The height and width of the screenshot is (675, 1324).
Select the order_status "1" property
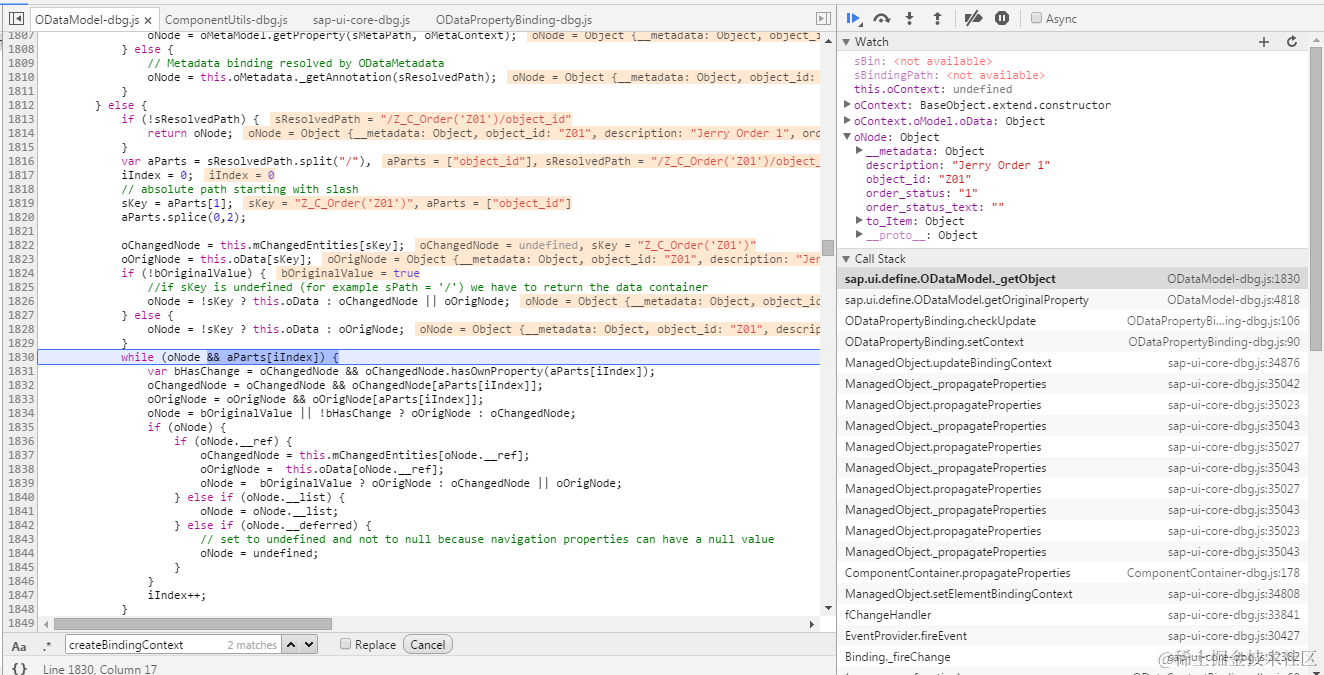pyautogui.click(x=921, y=193)
